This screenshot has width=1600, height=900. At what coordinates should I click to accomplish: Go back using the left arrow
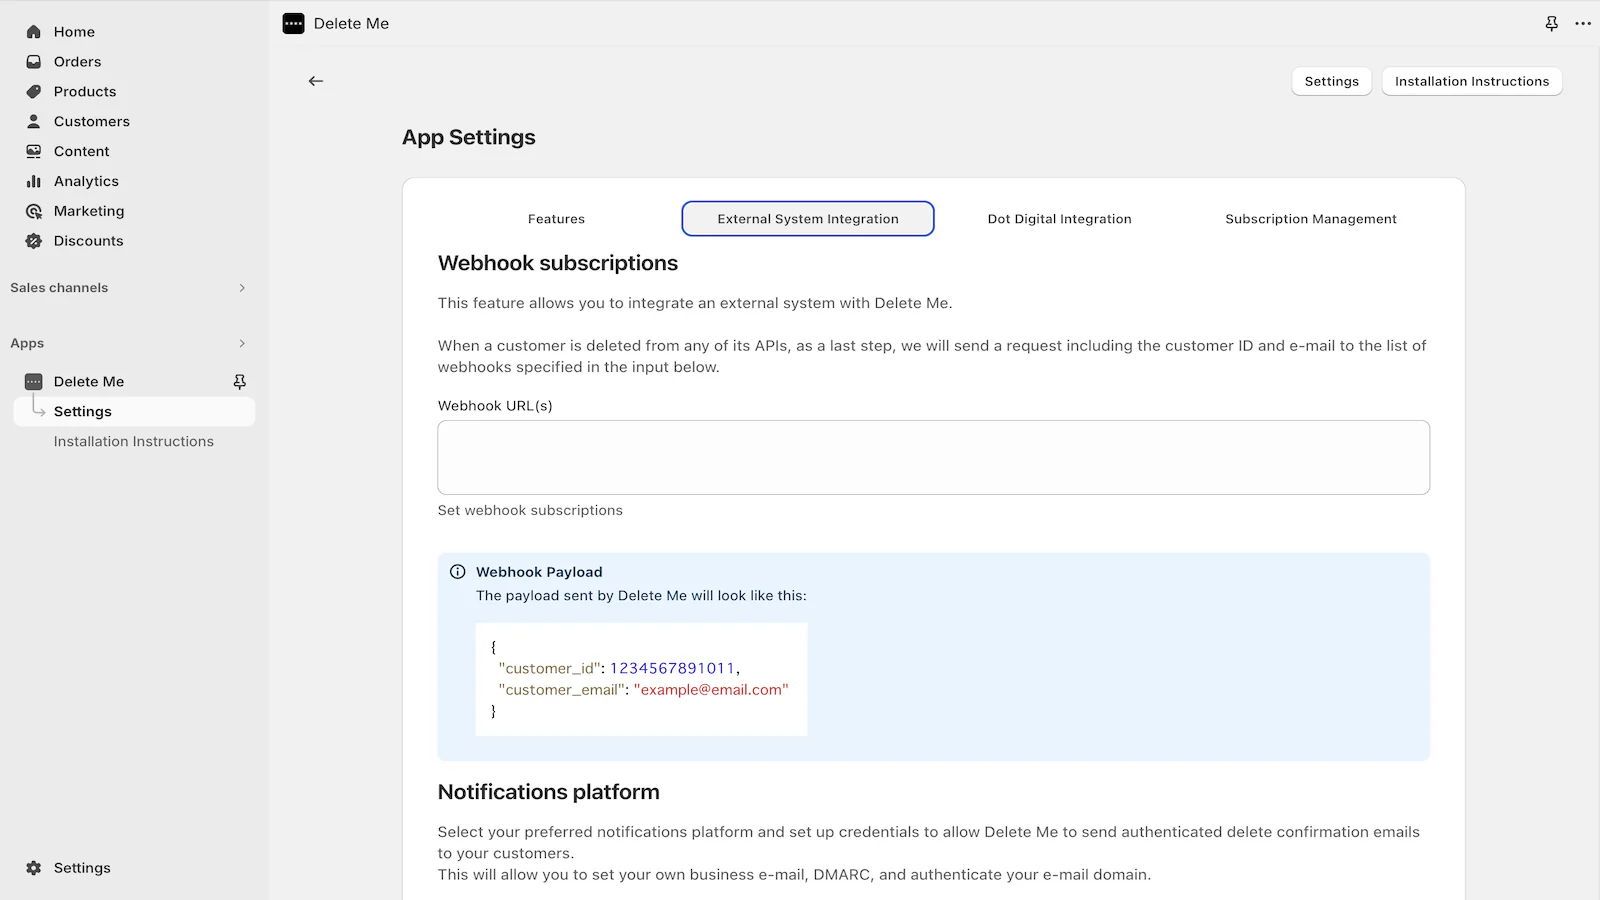(316, 81)
